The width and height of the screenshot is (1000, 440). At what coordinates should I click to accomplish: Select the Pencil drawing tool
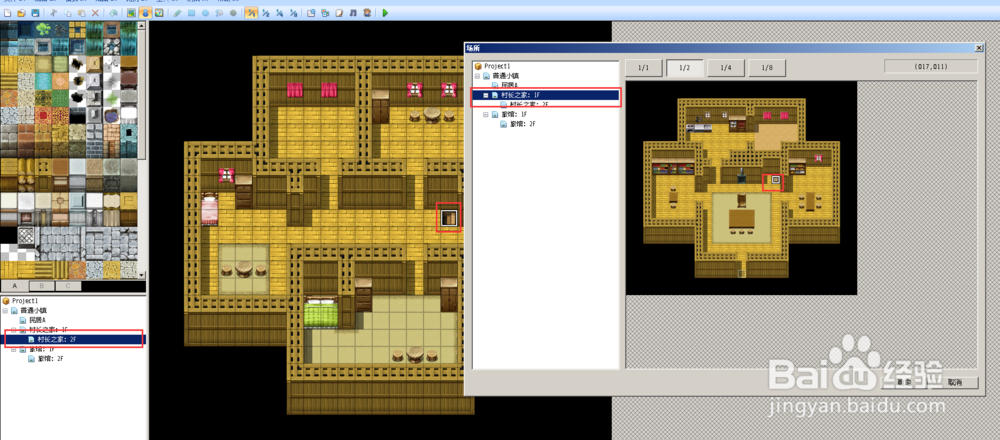click(177, 13)
